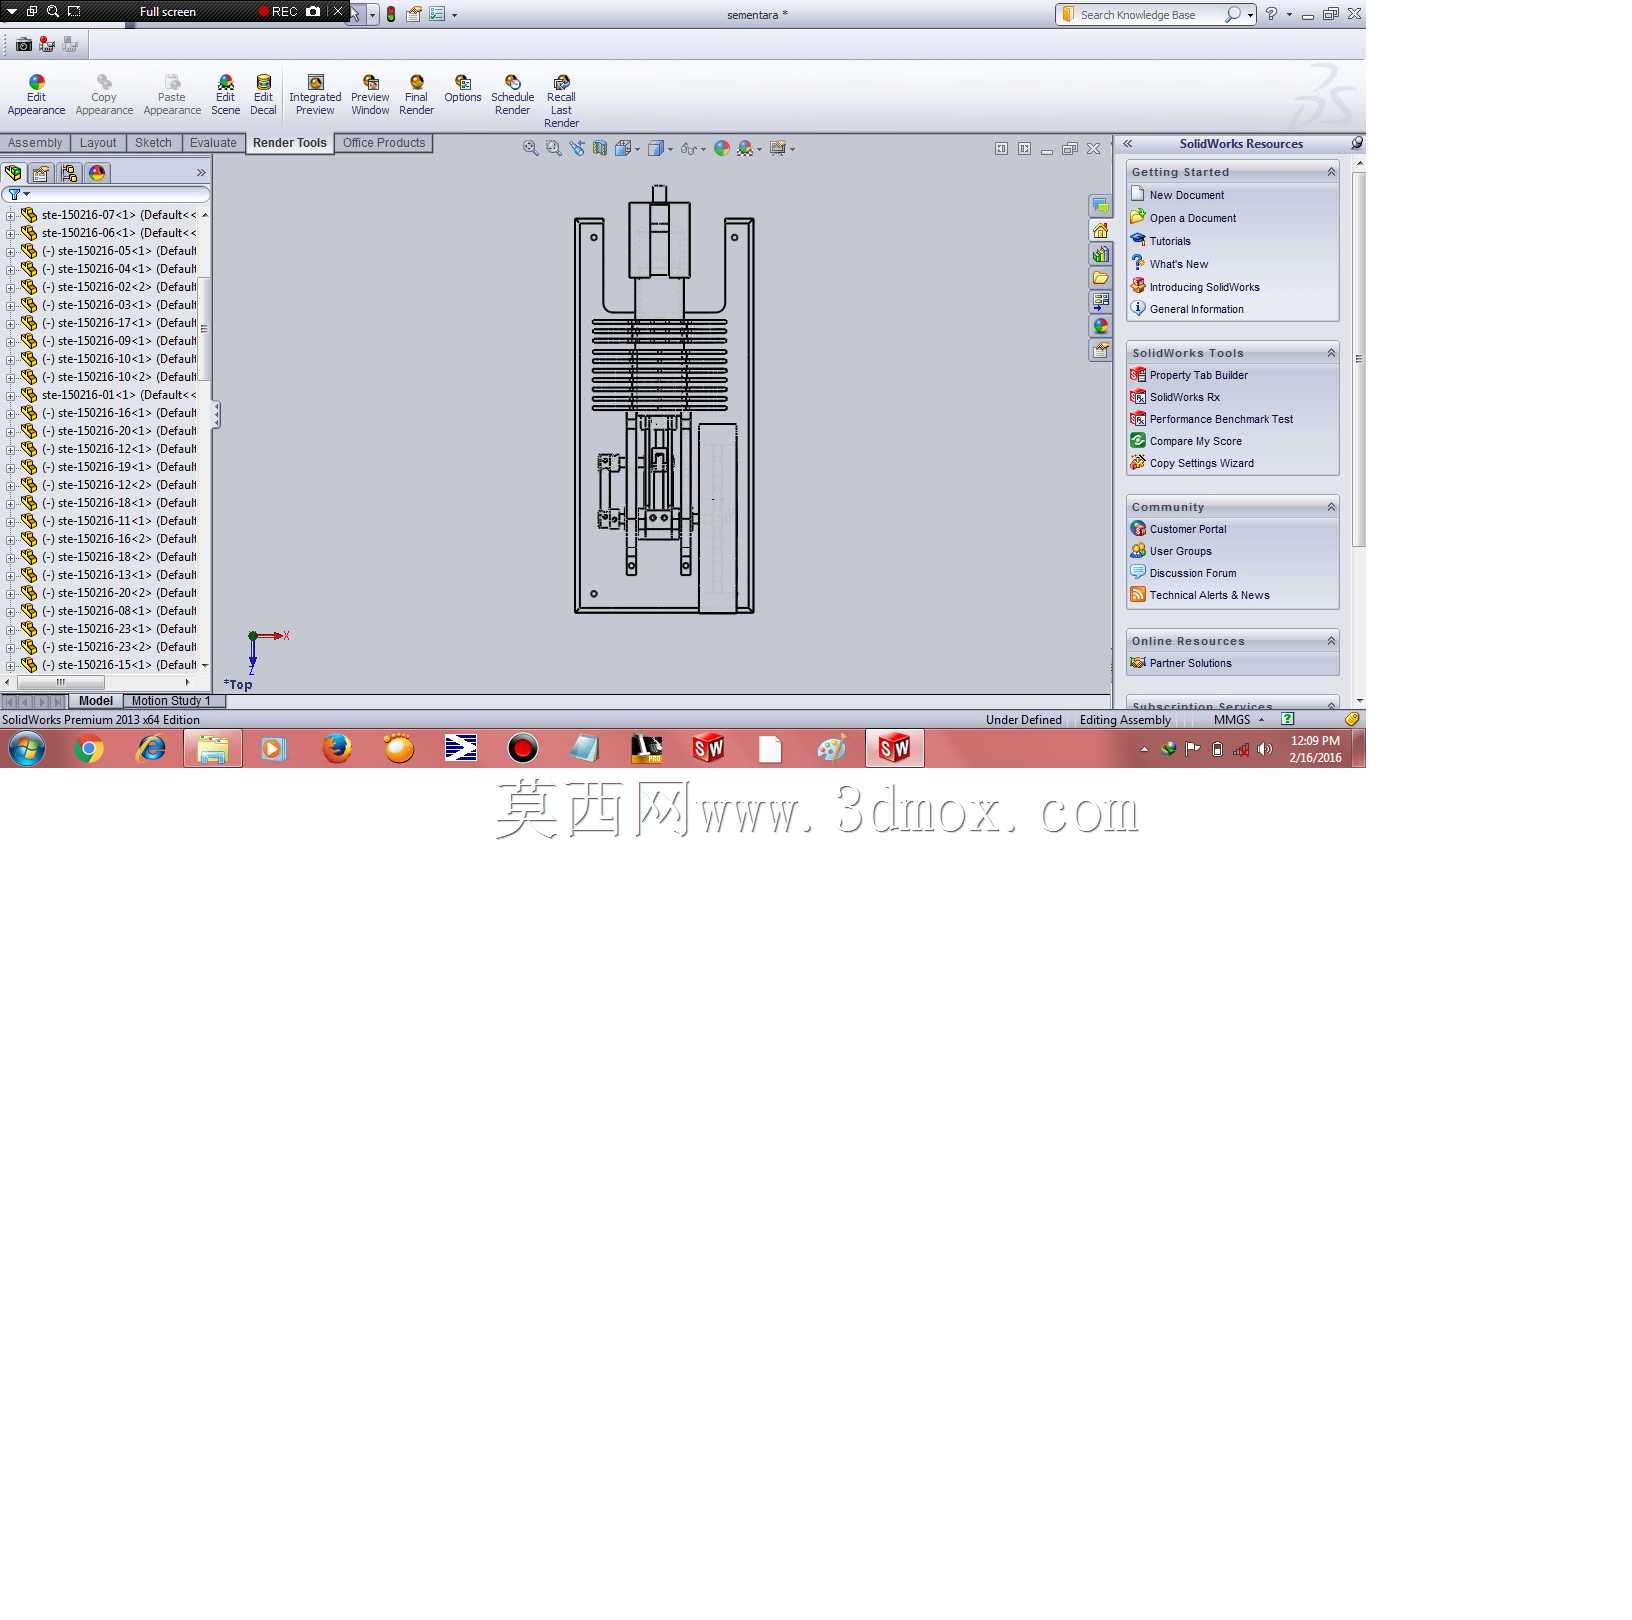Open the Preview Window render tool

(370, 96)
